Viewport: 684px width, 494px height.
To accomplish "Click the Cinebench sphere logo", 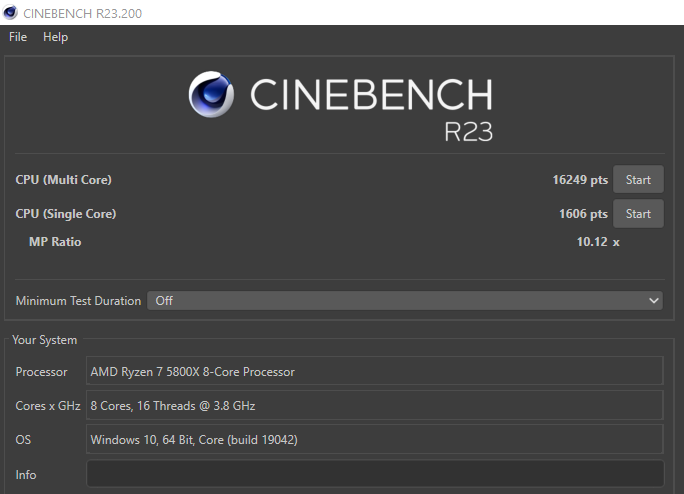I will click(211, 94).
